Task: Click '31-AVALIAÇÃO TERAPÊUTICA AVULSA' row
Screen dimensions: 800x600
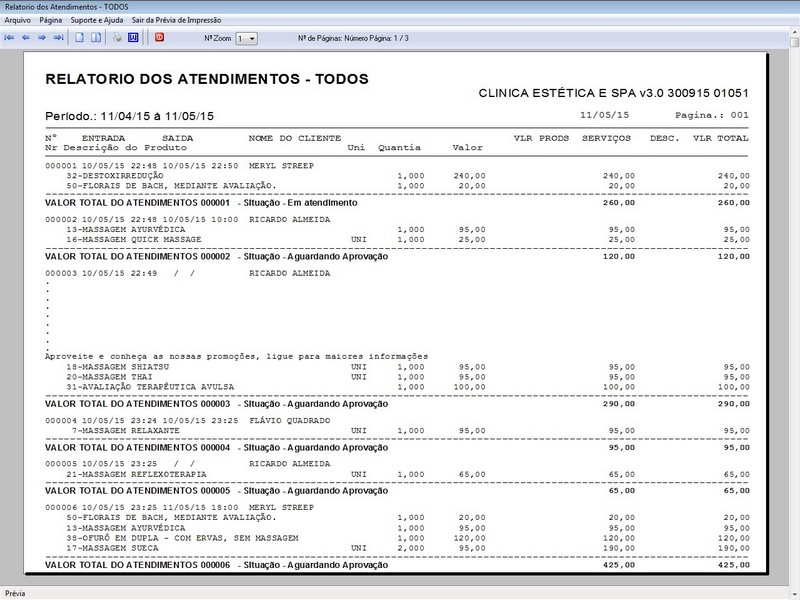Action: tap(397, 387)
